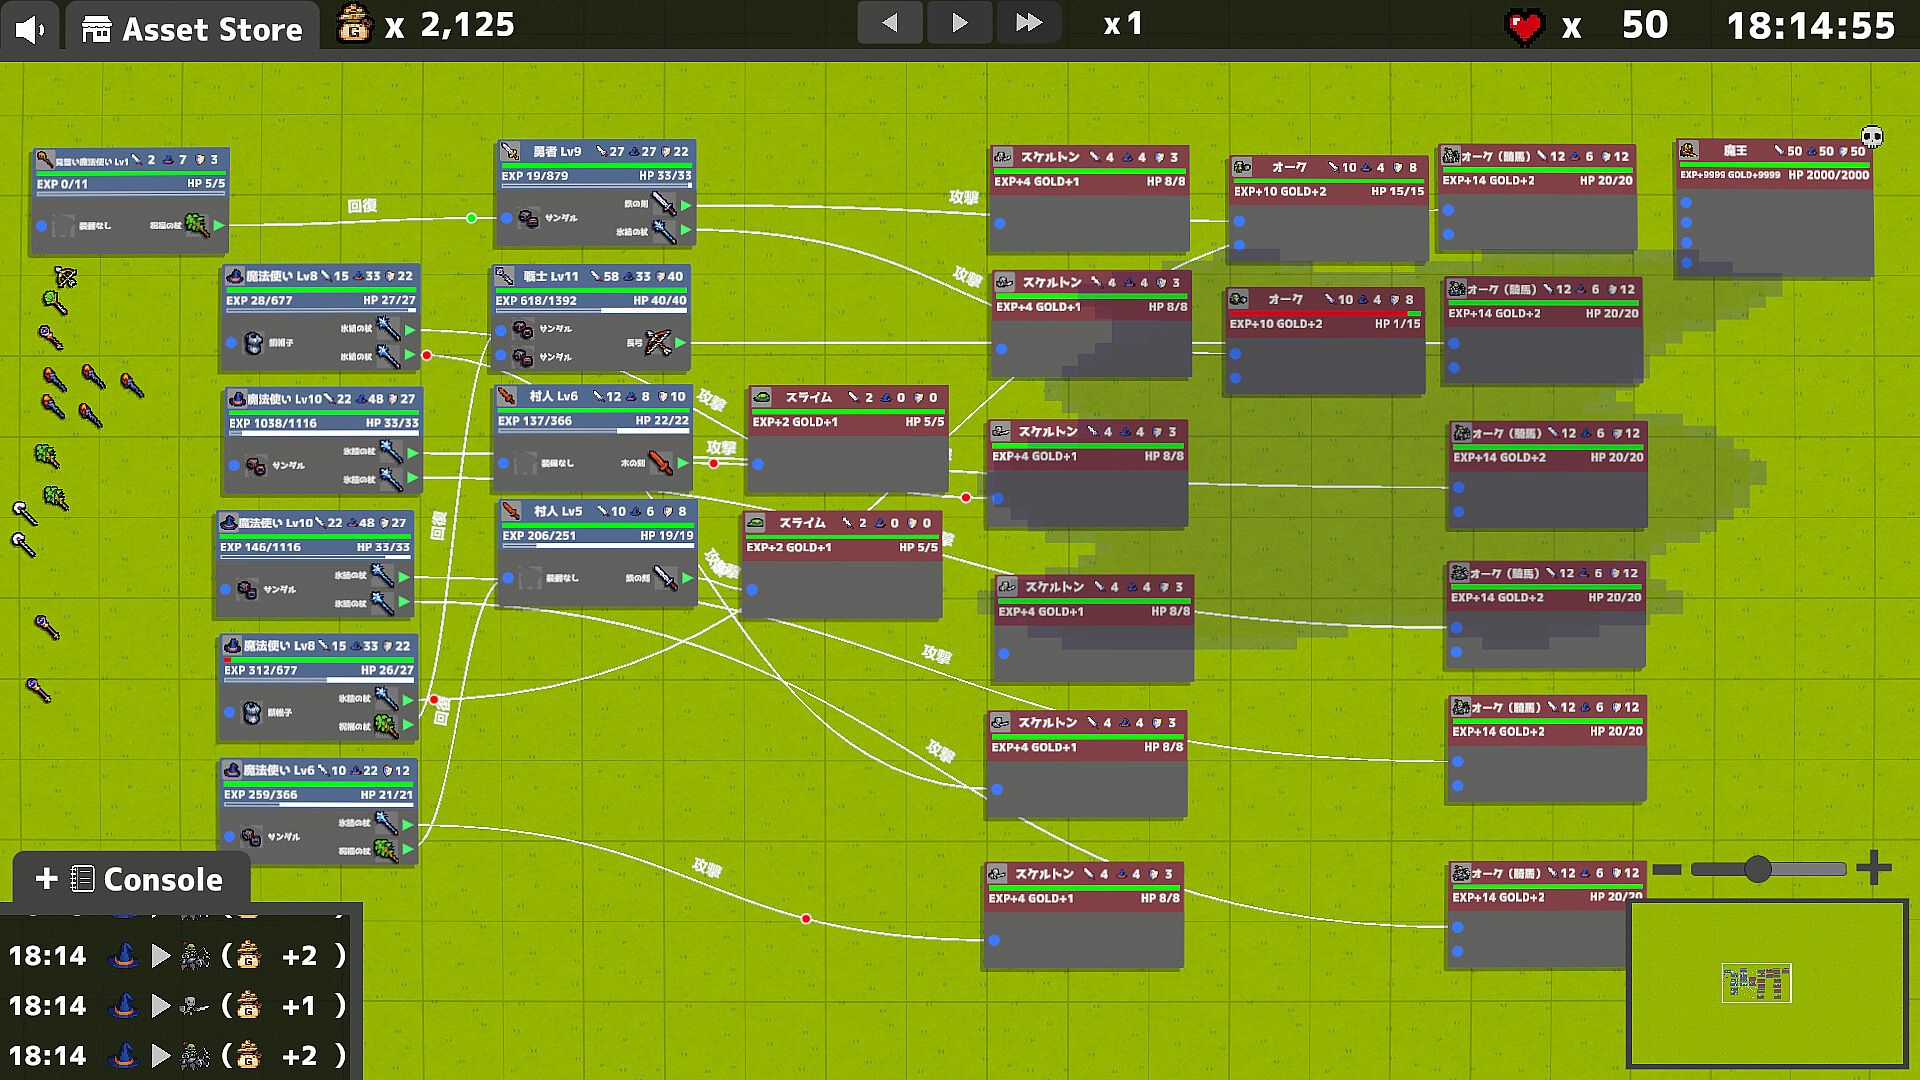Open the Asset Store tab
This screenshot has height=1080, width=1920.
coord(193,29)
